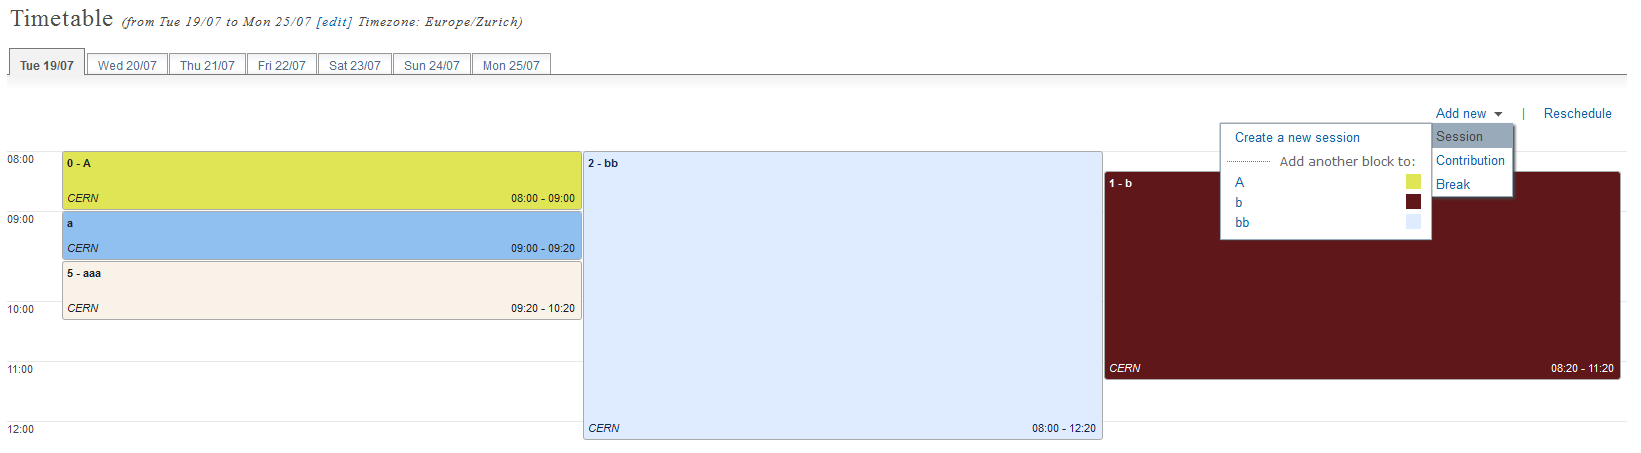Choose Contribution from the Add new menu
Viewport: 1641px width, 453px height.
click(1471, 160)
